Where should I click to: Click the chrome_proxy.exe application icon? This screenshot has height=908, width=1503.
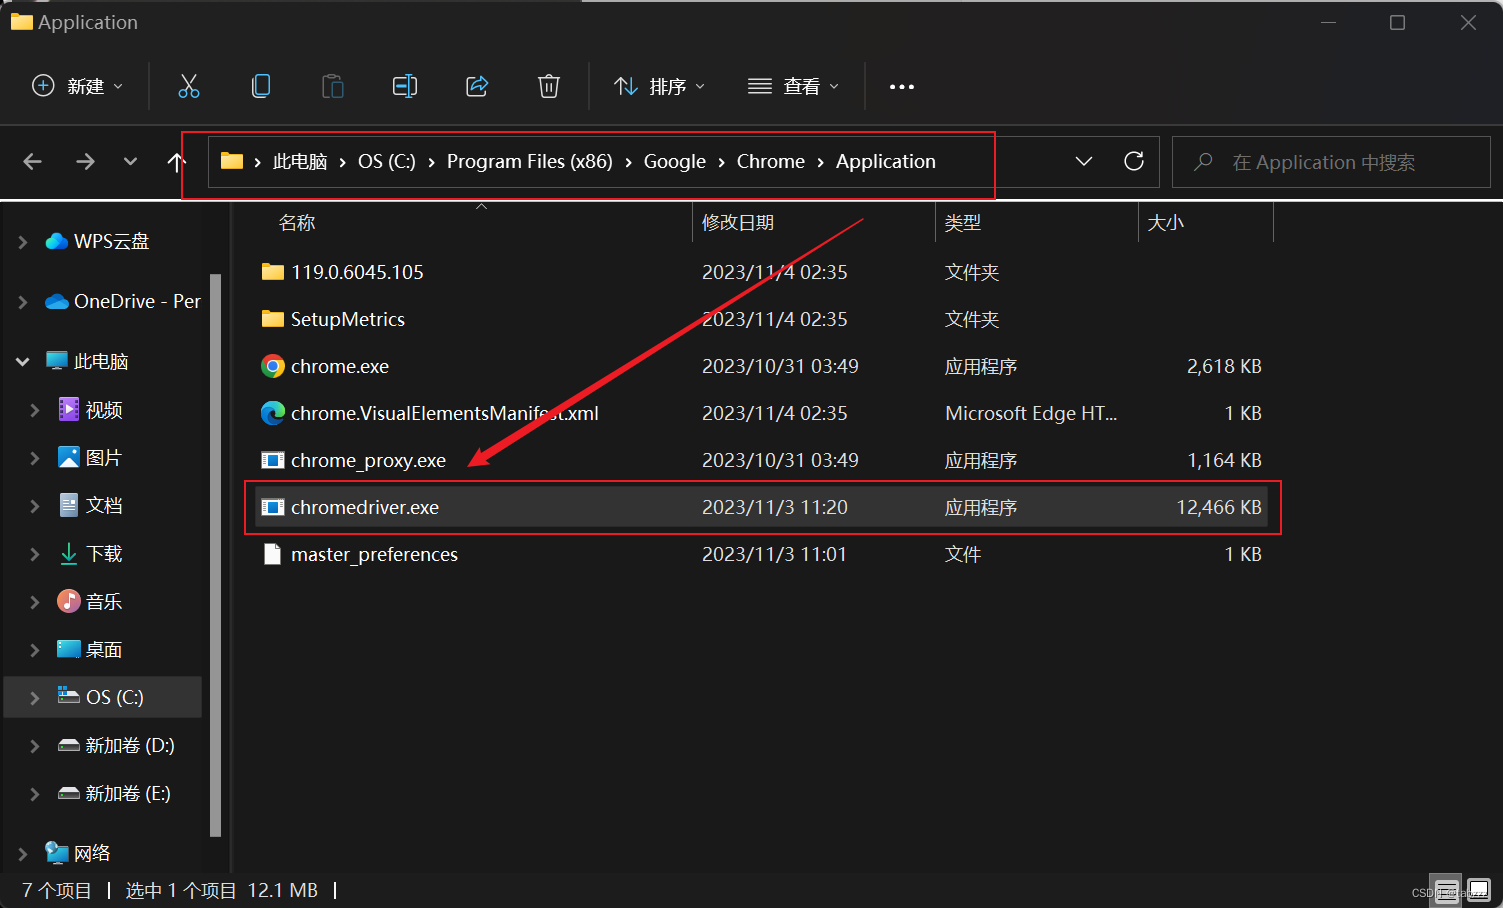coord(273,460)
